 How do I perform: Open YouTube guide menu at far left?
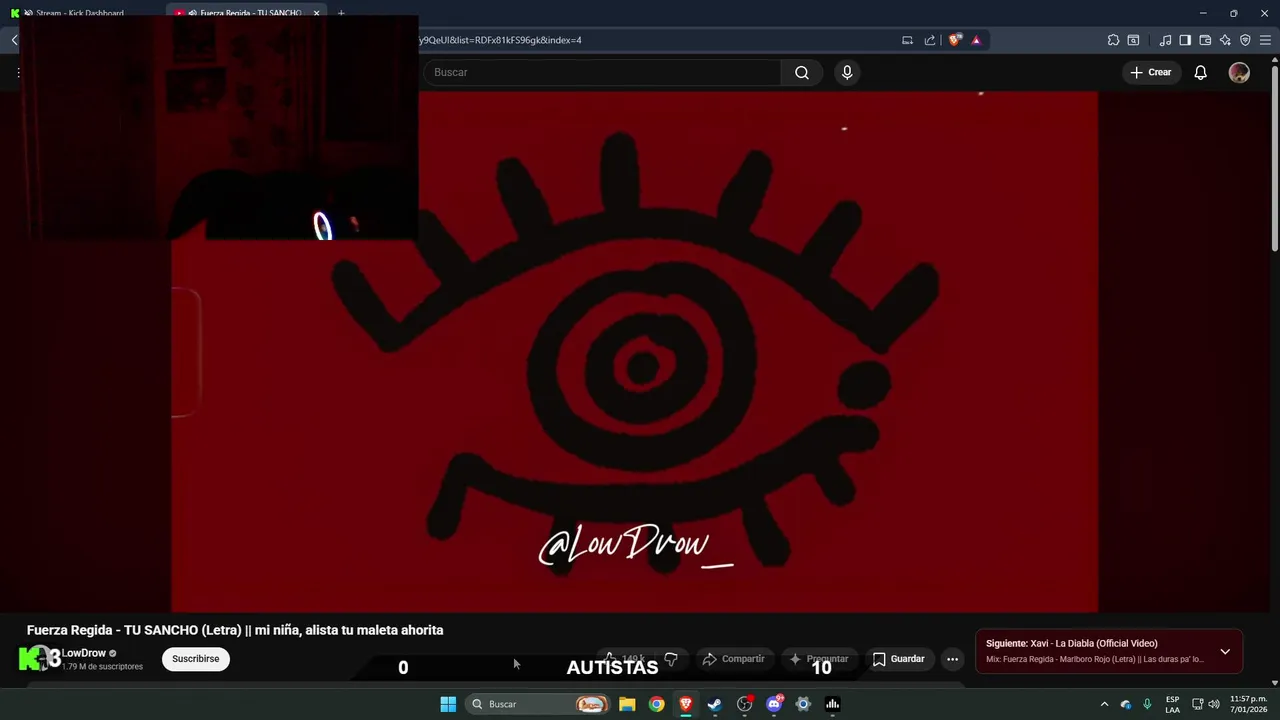pos(18,72)
